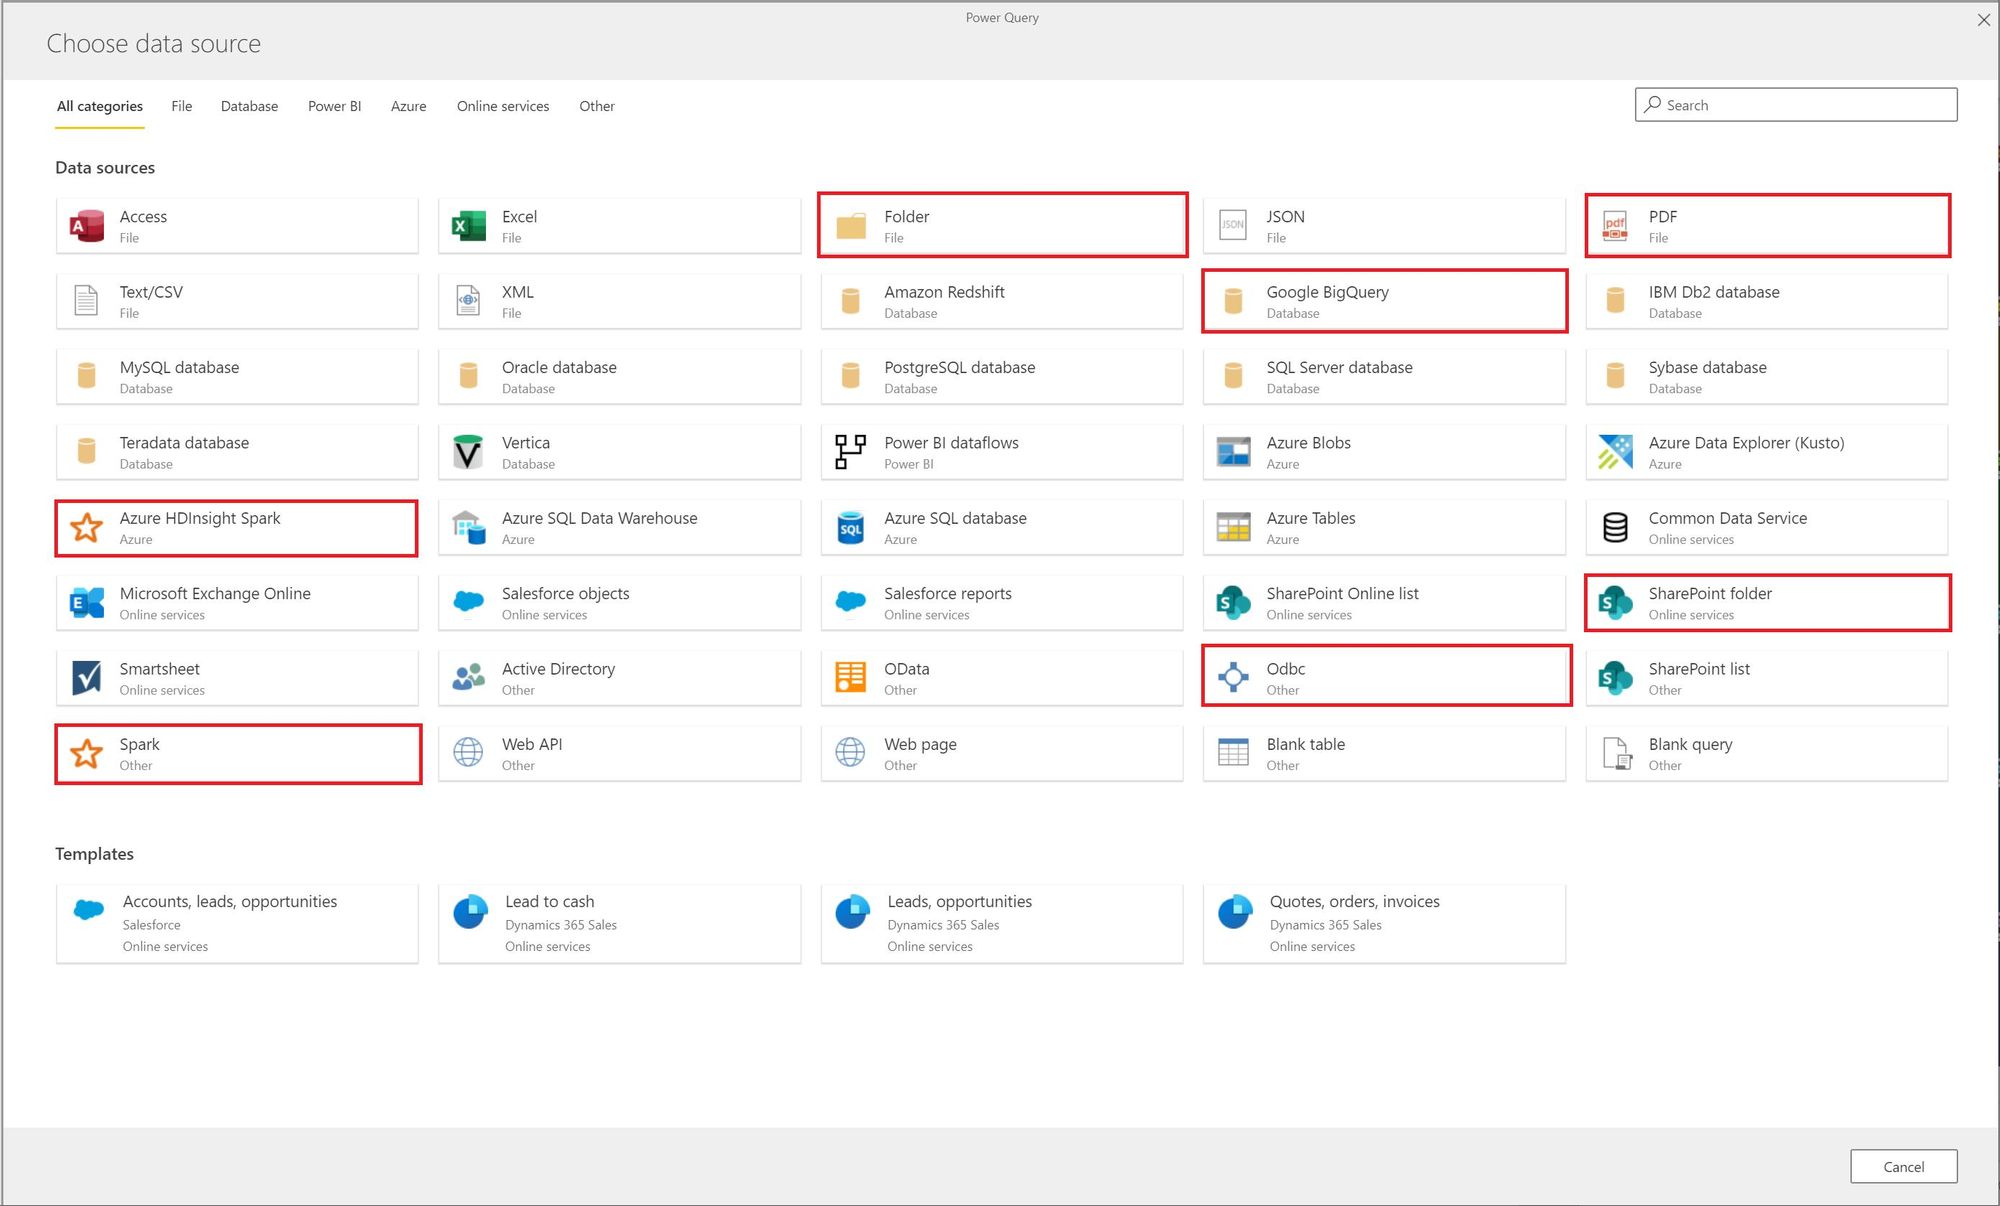Open Quotes, orders, invoices template
The width and height of the screenshot is (2000, 1206).
pyautogui.click(x=1384, y=923)
